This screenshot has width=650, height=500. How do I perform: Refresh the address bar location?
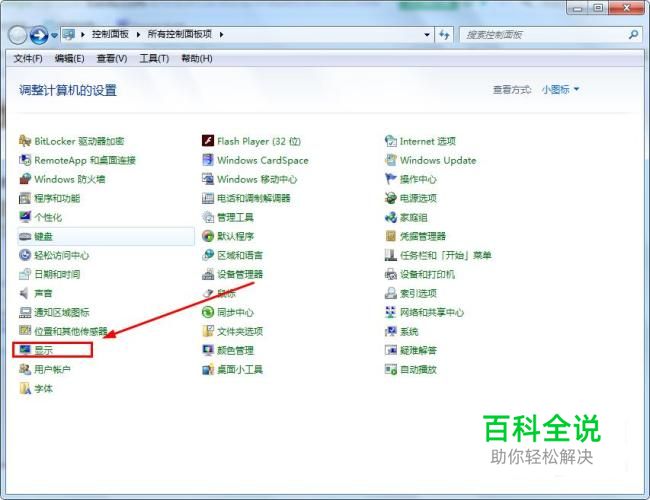coord(444,35)
